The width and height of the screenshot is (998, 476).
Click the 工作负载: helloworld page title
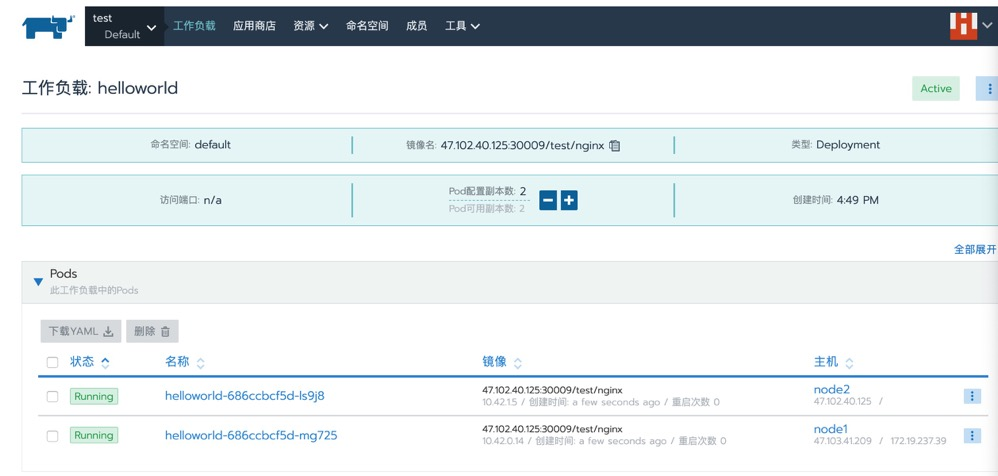point(100,88)
